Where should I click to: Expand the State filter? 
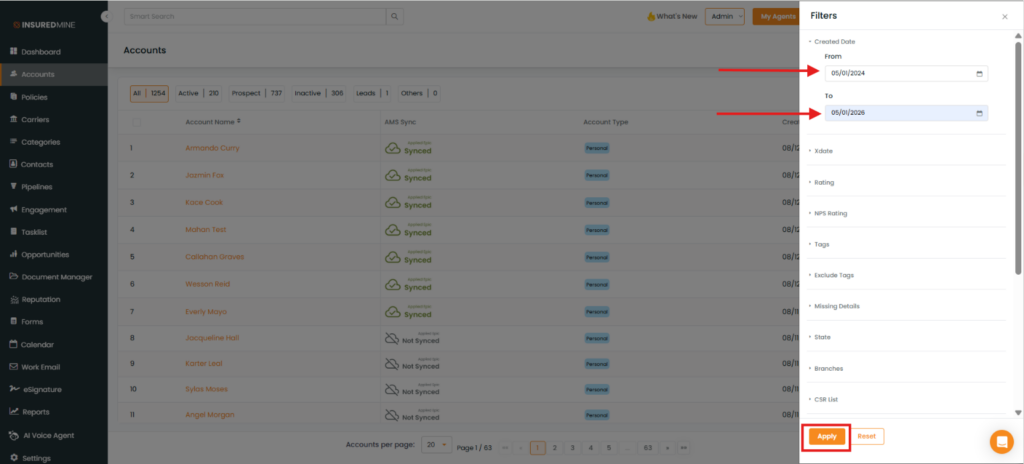[x=820, y=337]
